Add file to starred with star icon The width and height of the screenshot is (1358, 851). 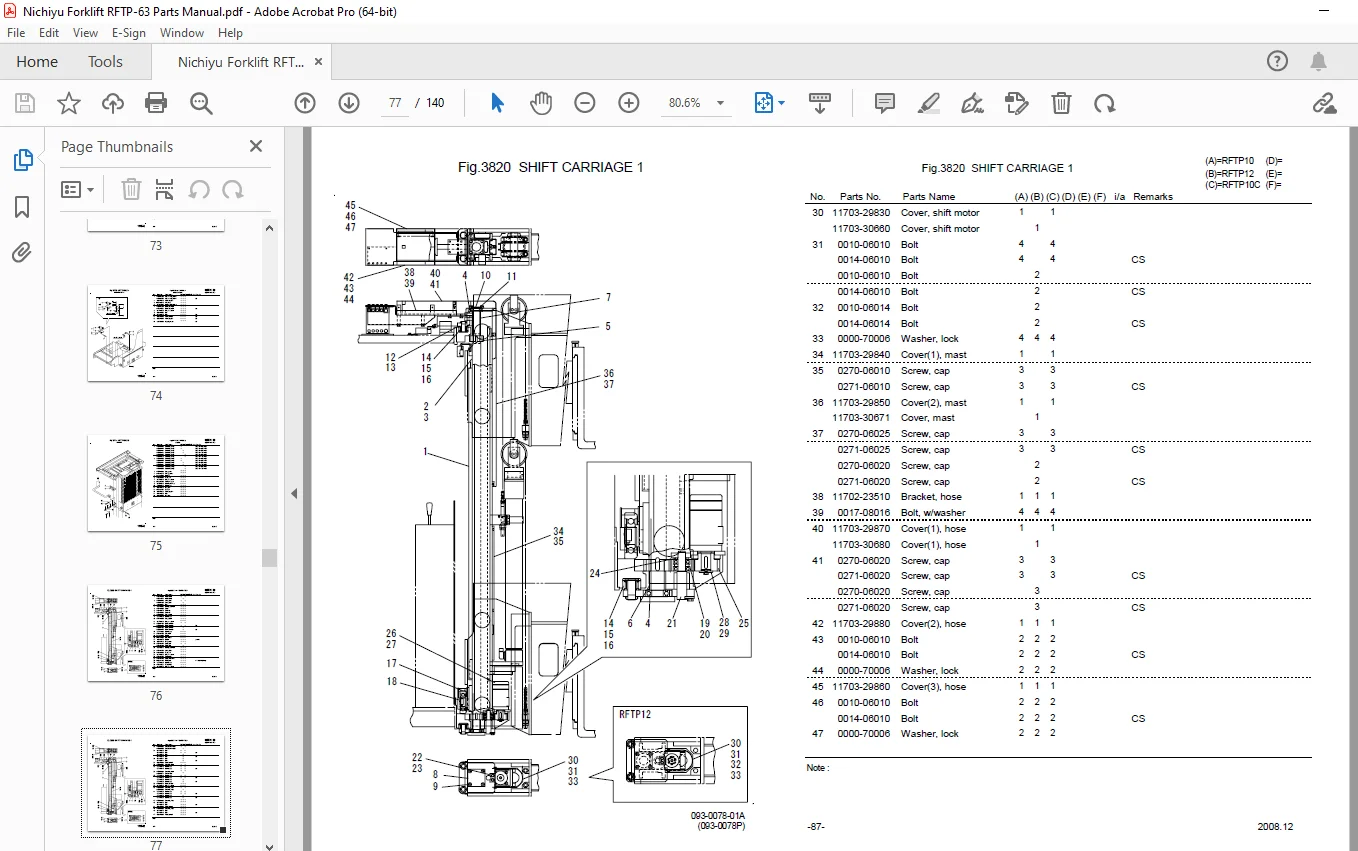[x=68, y=103]
